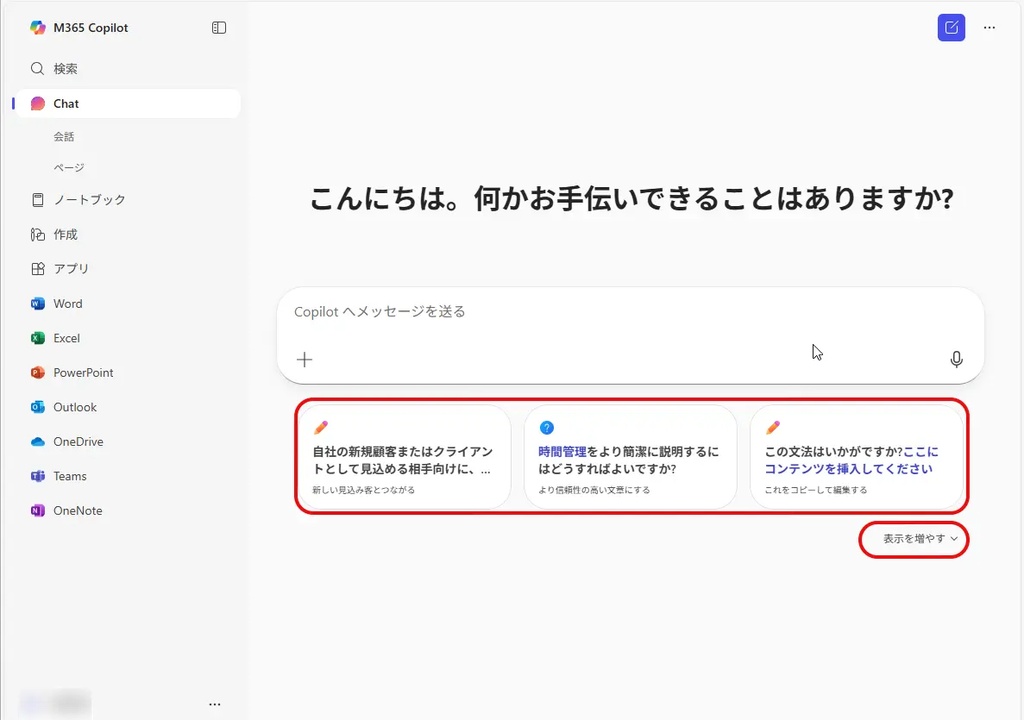Launch PowerPoint from the sidebar
This screenshot has width=1024, height=720.
click(x=82, y=373)
